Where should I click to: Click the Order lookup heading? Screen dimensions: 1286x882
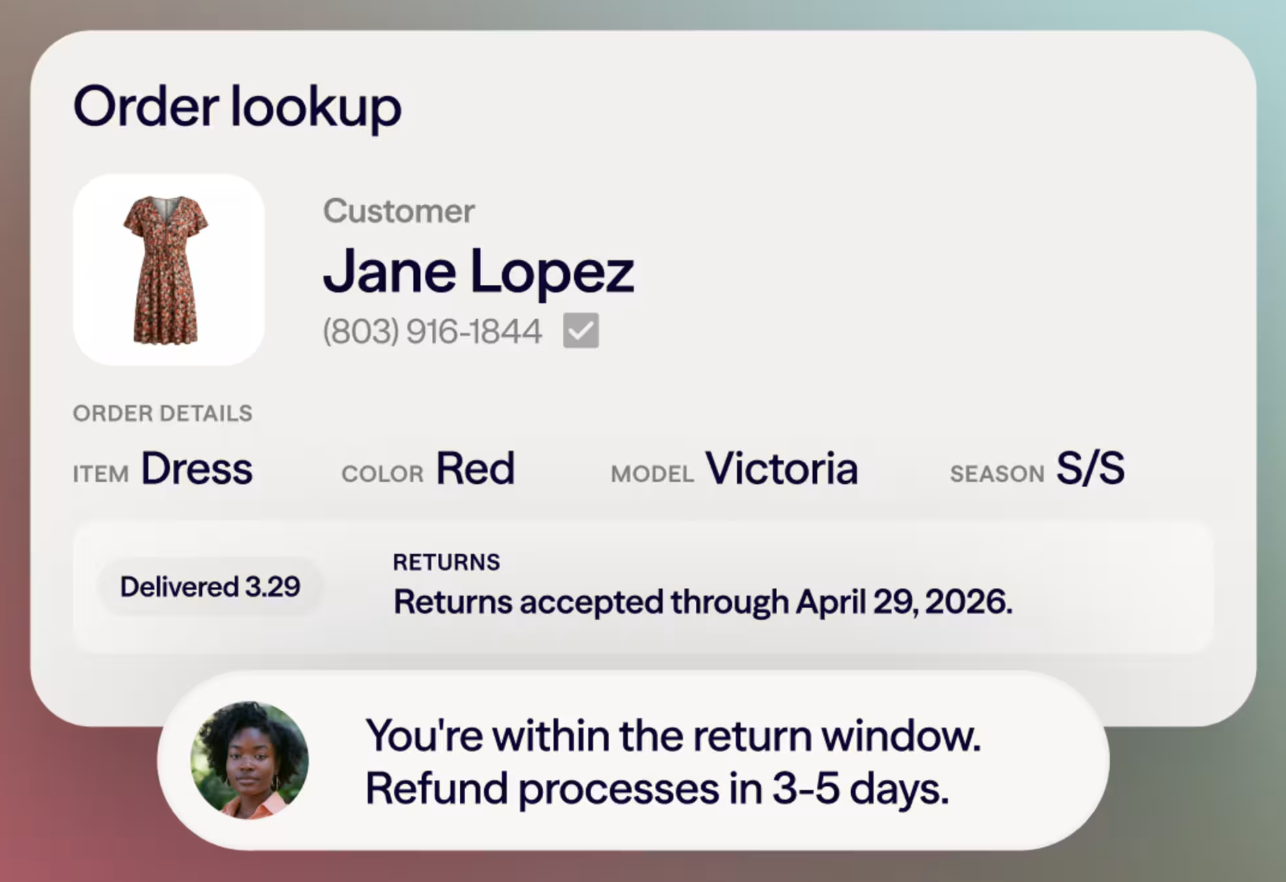point(238,107)
